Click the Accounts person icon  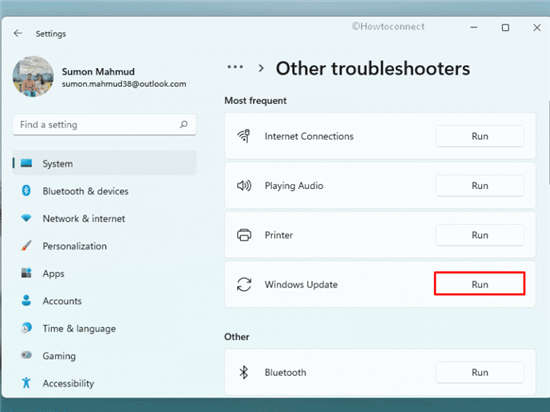26,300
